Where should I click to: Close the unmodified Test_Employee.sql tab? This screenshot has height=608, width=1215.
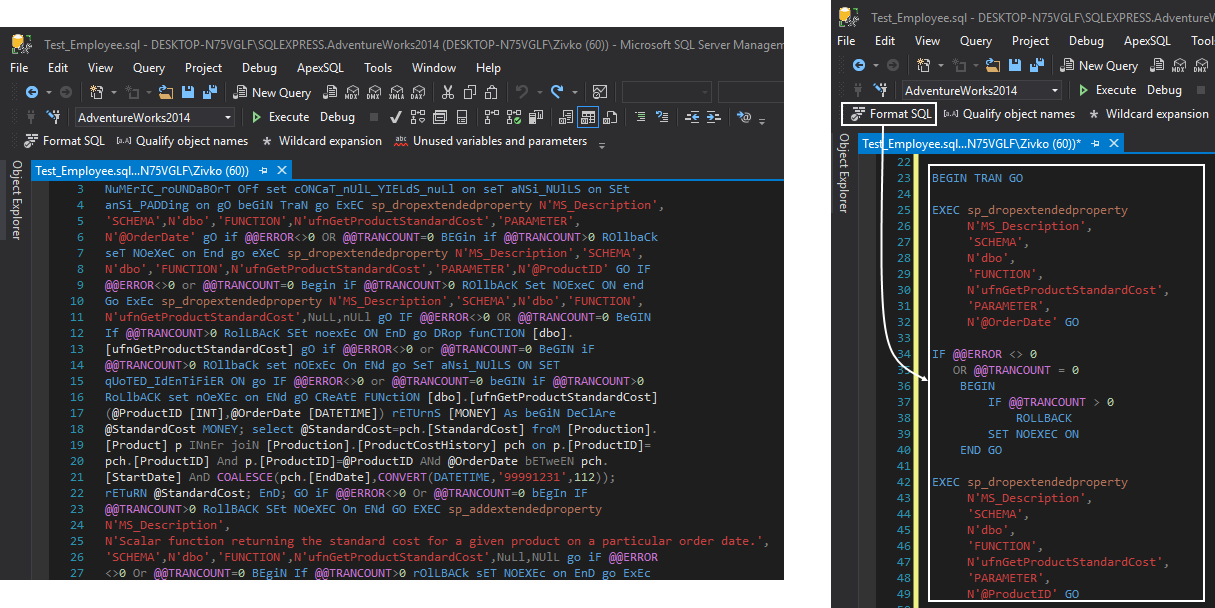click(x=282, y=170)
